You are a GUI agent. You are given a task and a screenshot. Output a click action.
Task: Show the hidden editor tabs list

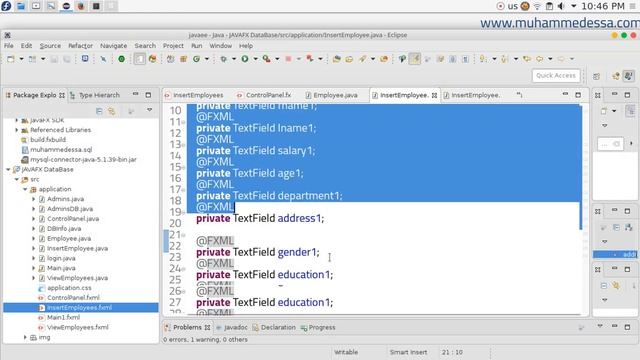click(x=519, y=95)
